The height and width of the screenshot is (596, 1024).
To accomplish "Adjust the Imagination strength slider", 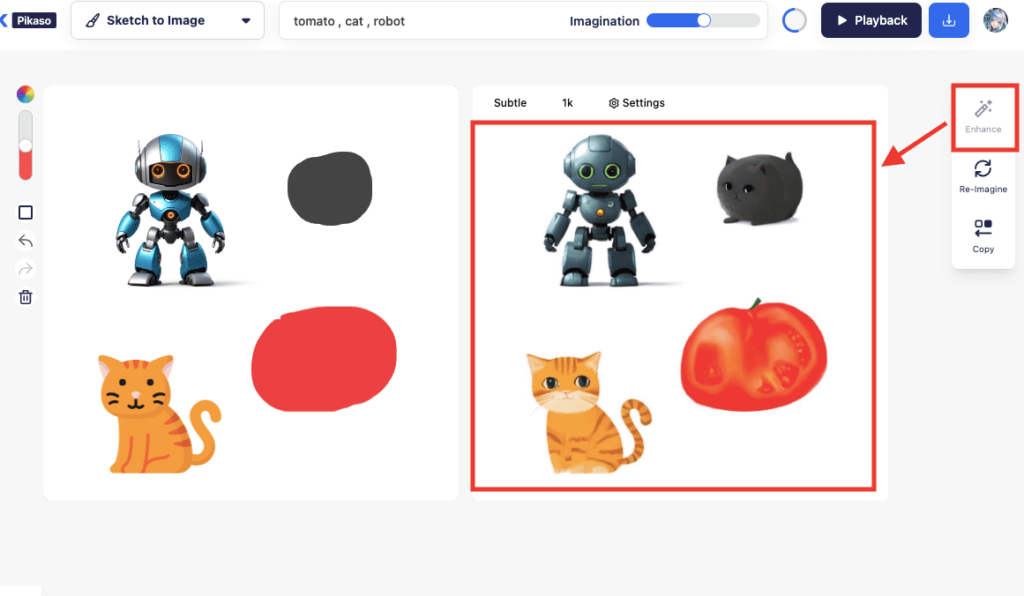I will tap(703, 19).
